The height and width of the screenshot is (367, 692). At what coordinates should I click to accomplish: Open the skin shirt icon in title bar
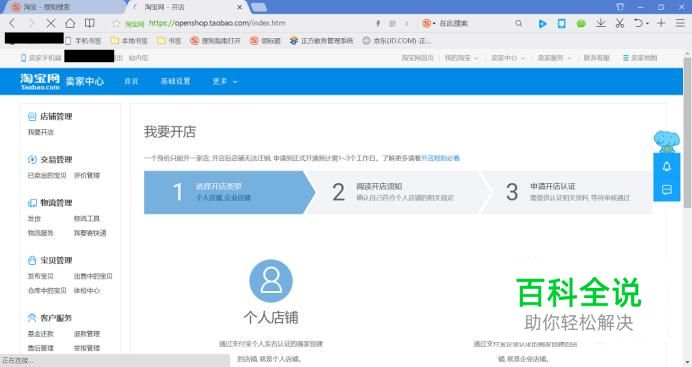[x=620, y=7]
